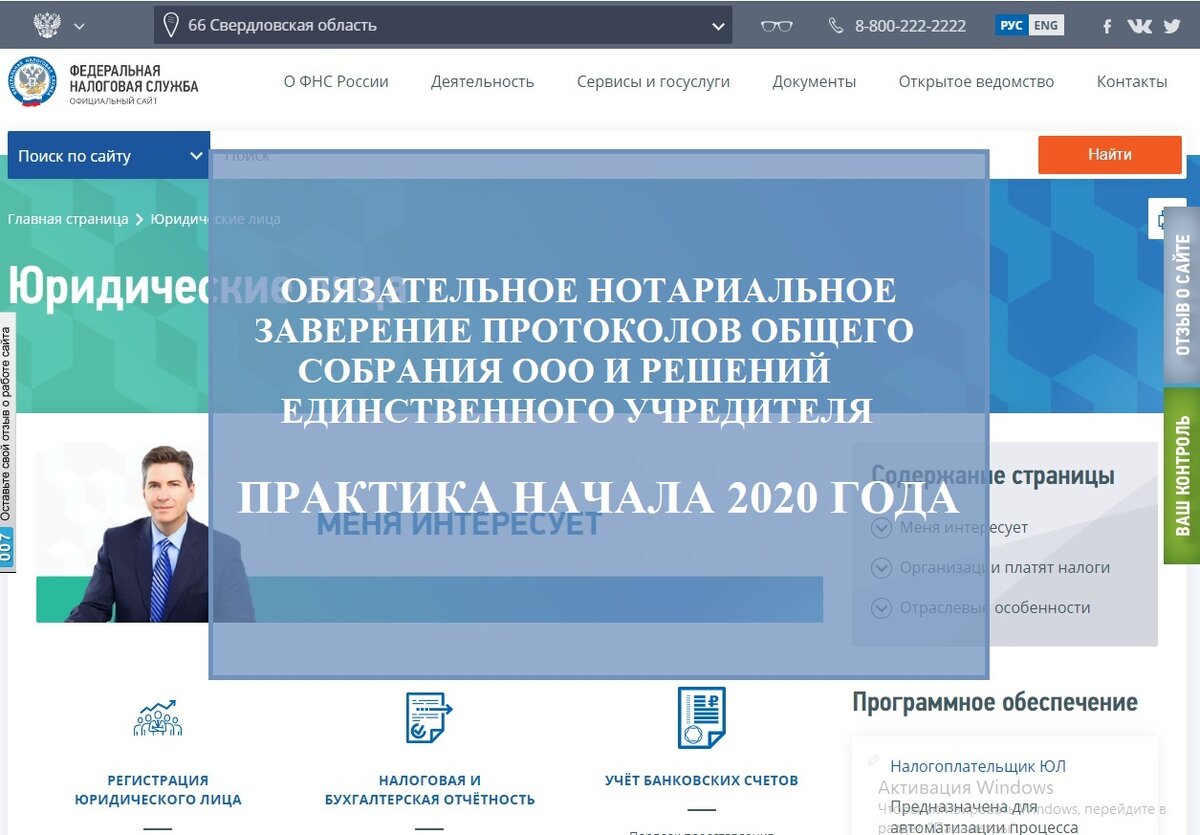
Task: Open the Деятельность menu
Action: click(x=483, y=82)
